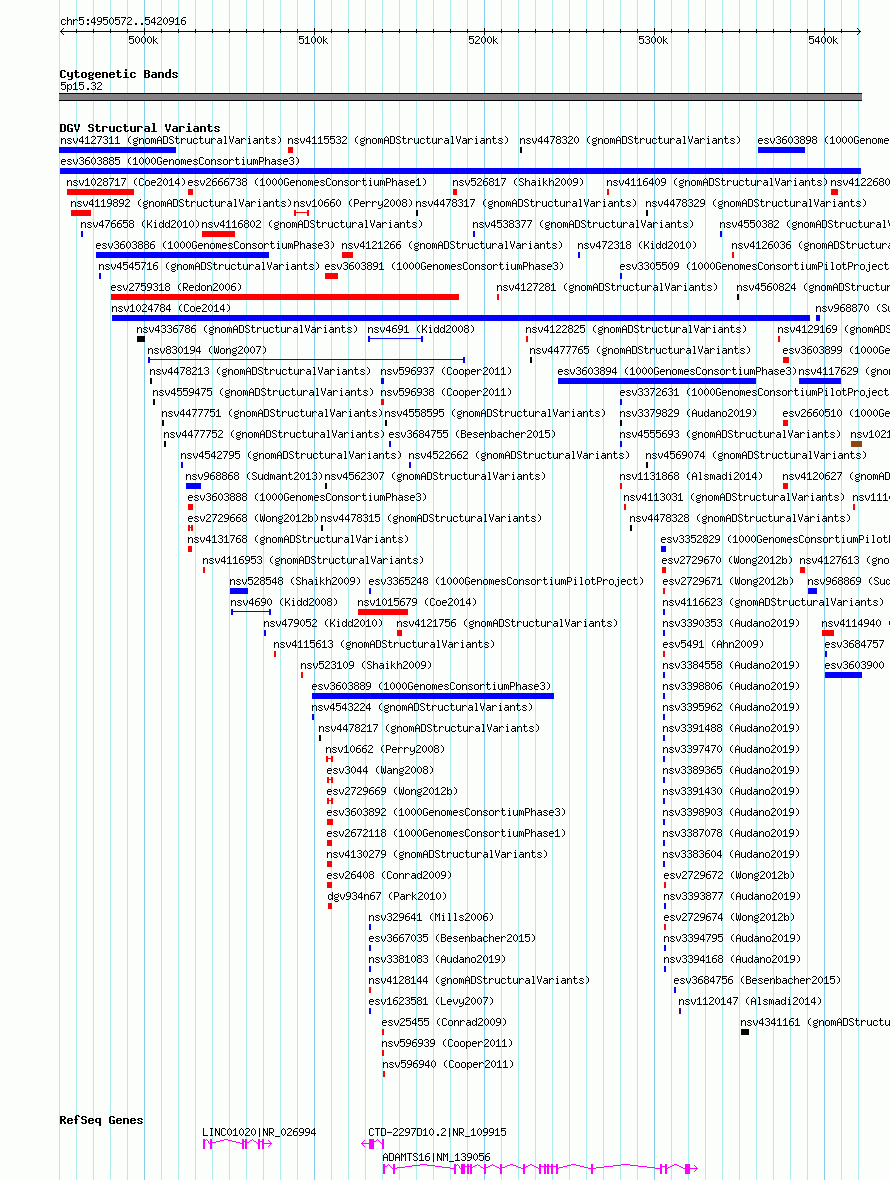The width and height of the screenshot is (890, 1180).
Task: Click the esv3603889 blue bar
Action: tap(433, 696)
